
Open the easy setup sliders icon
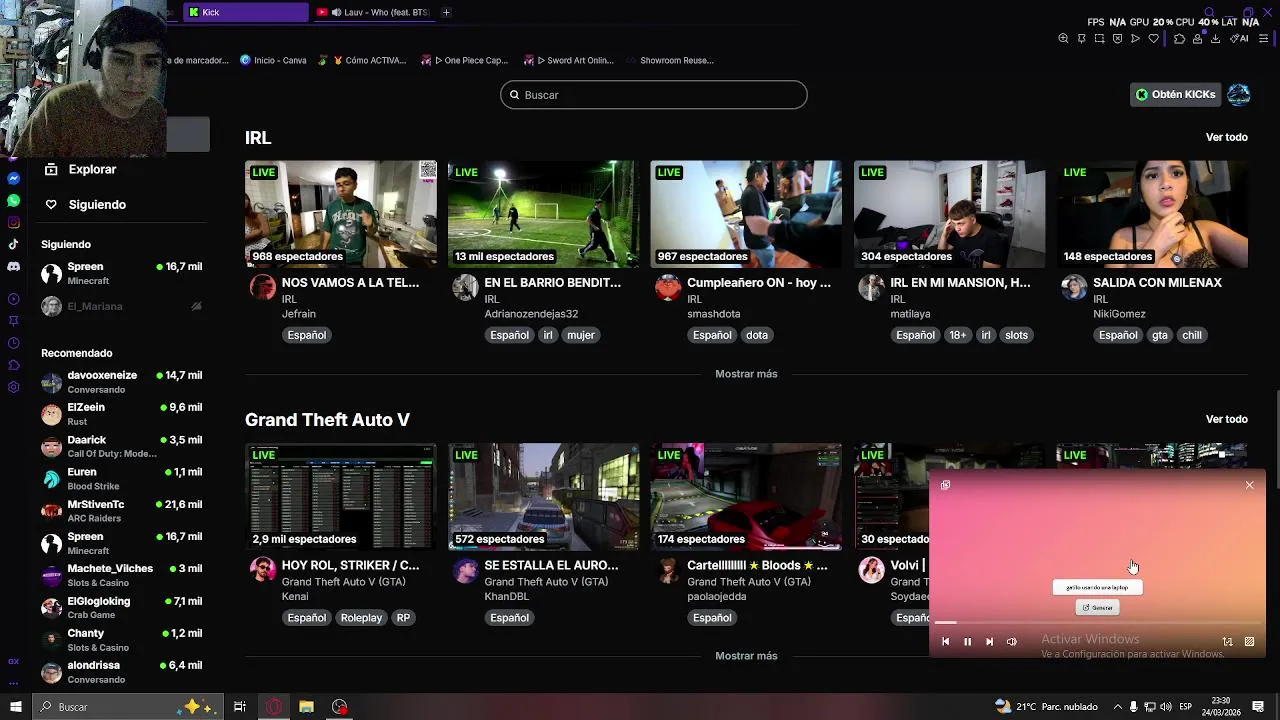point(1263,39)
